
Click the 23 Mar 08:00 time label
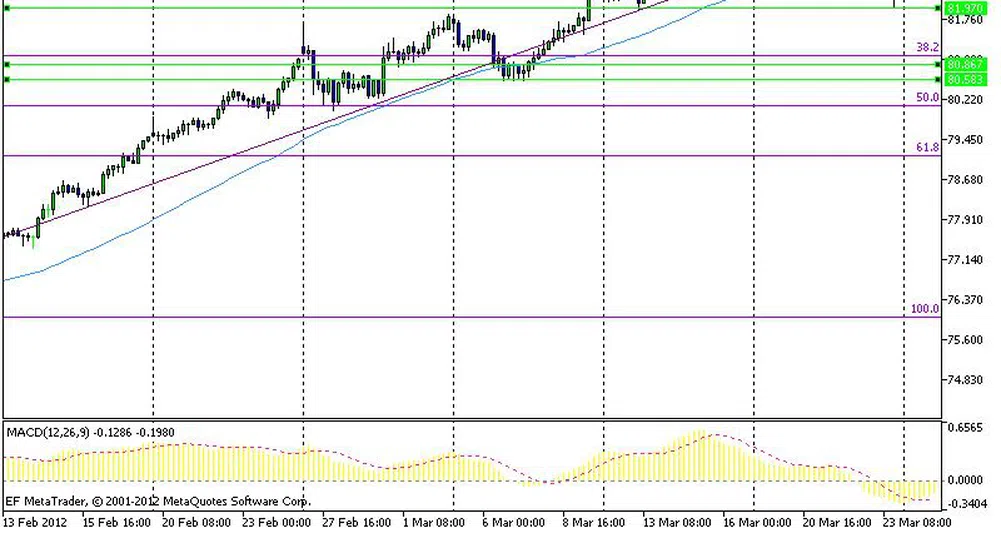pyautogui.click(x=917, y=522)
